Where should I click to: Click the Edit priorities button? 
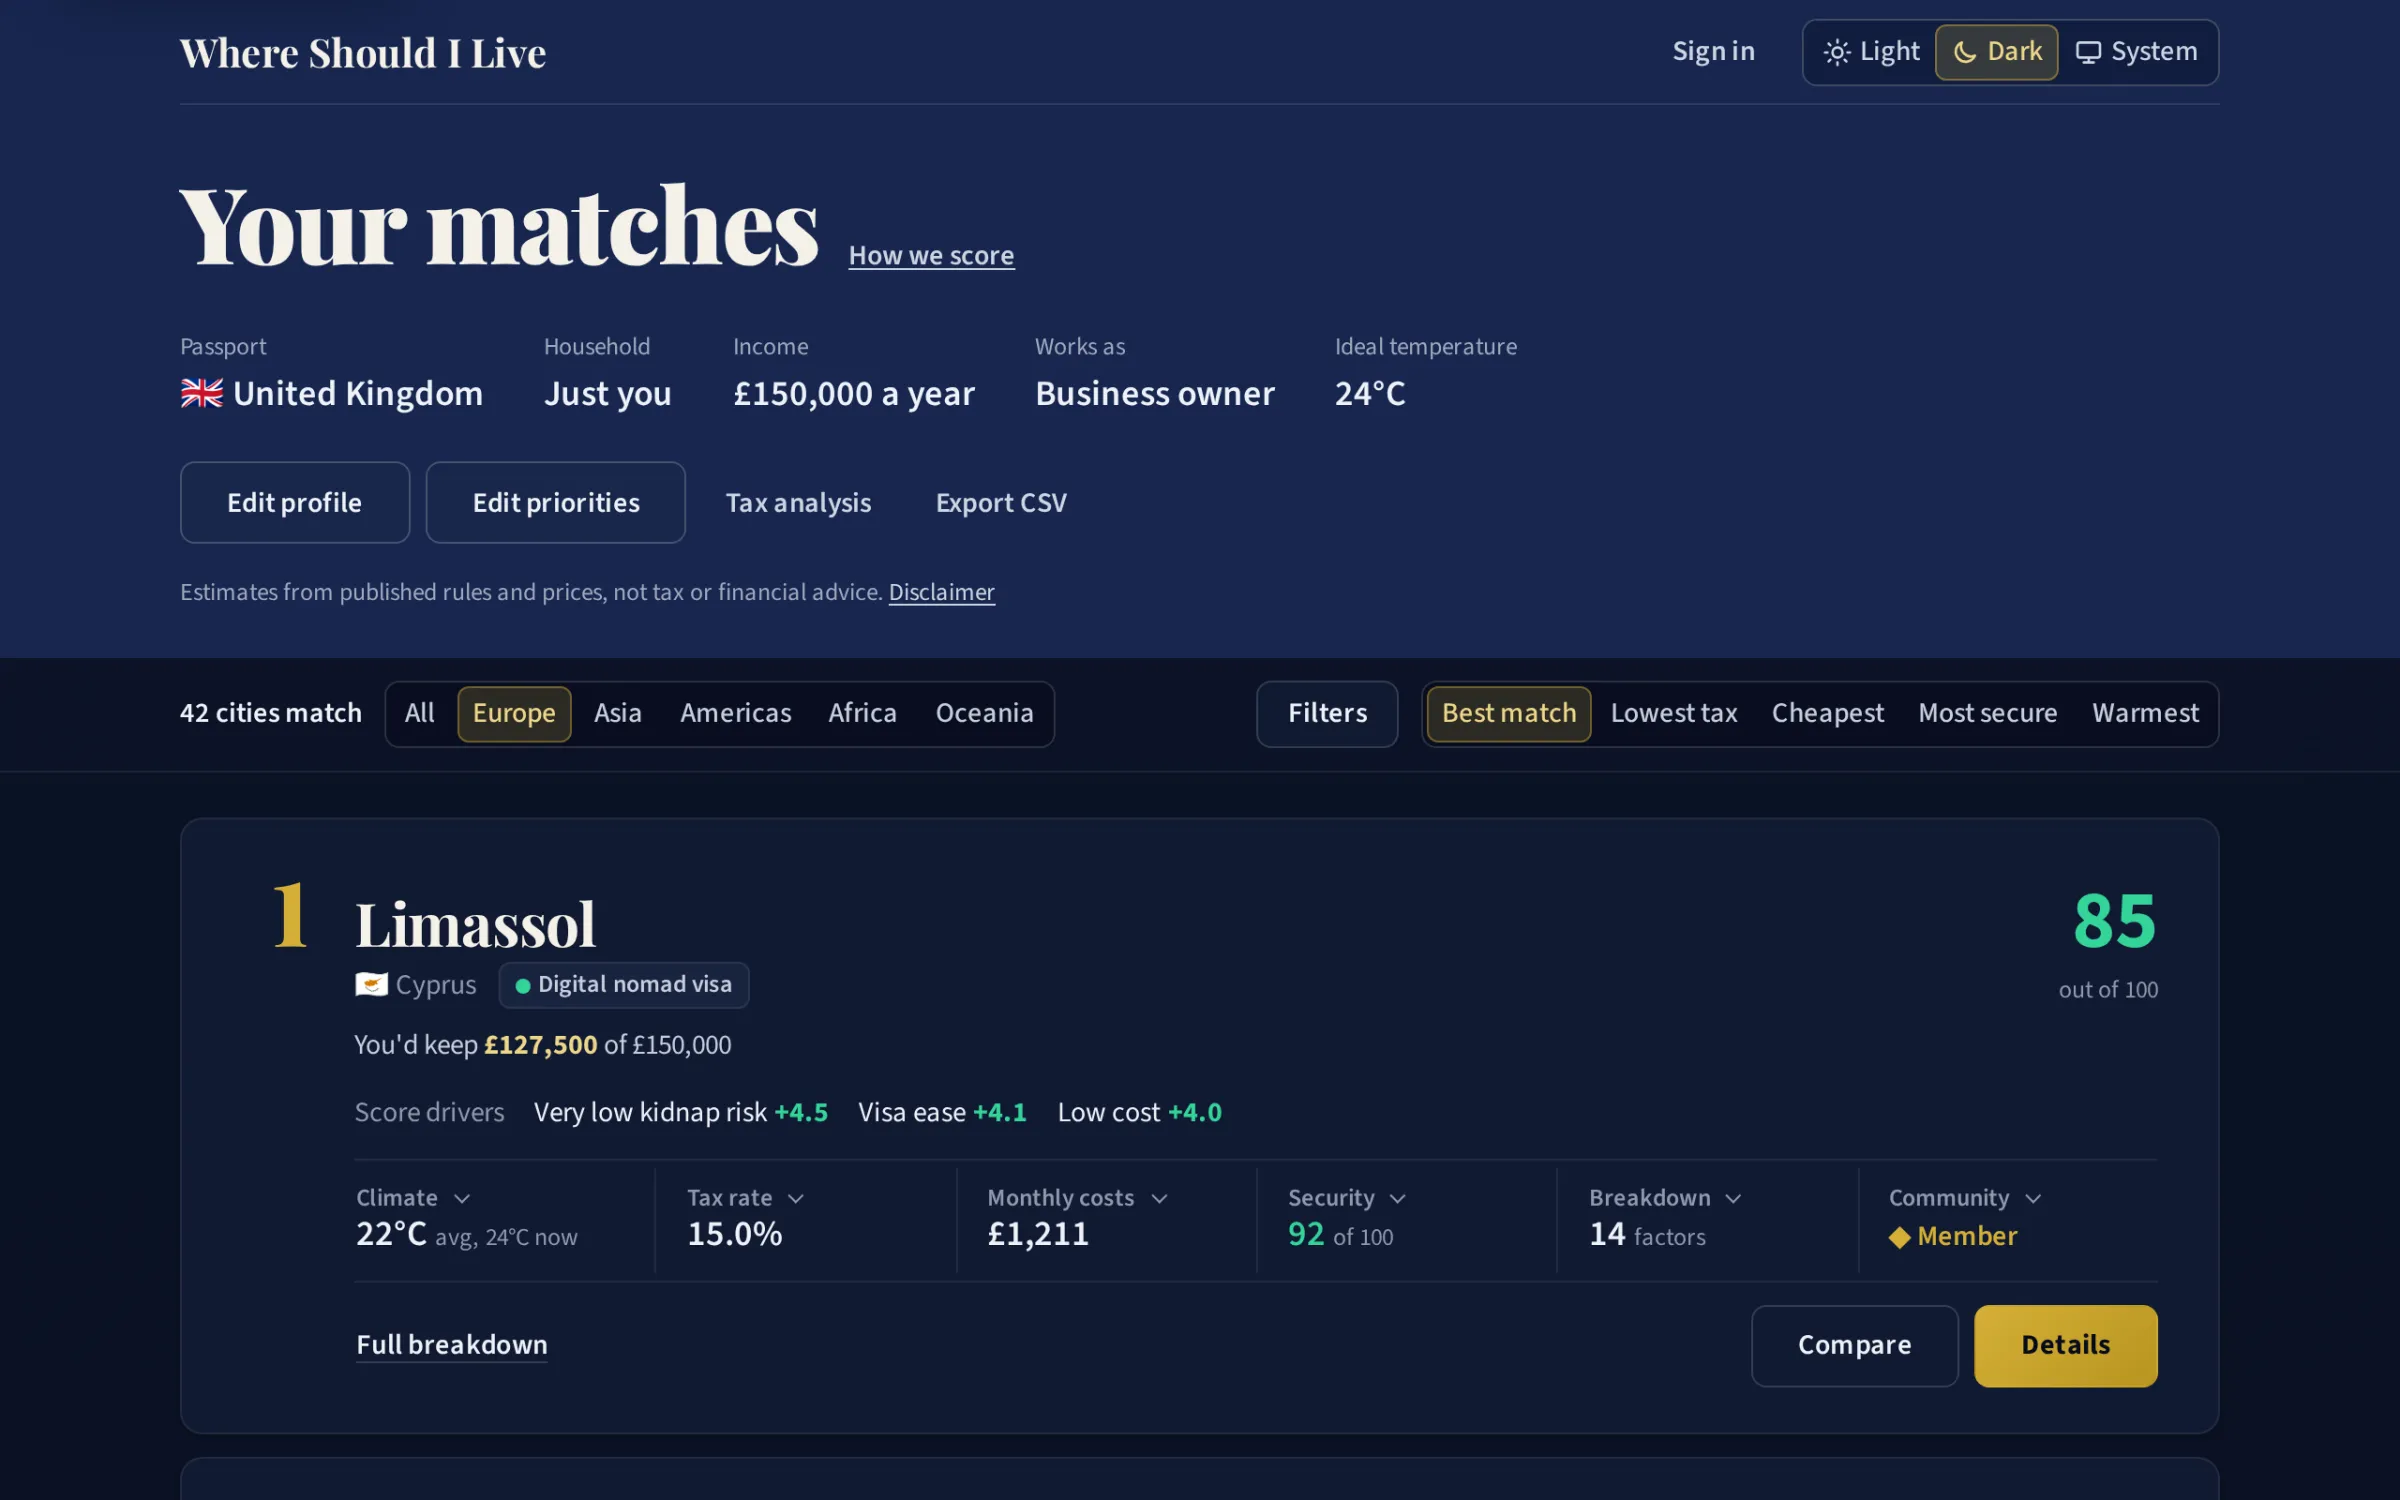tap(556, 502)
